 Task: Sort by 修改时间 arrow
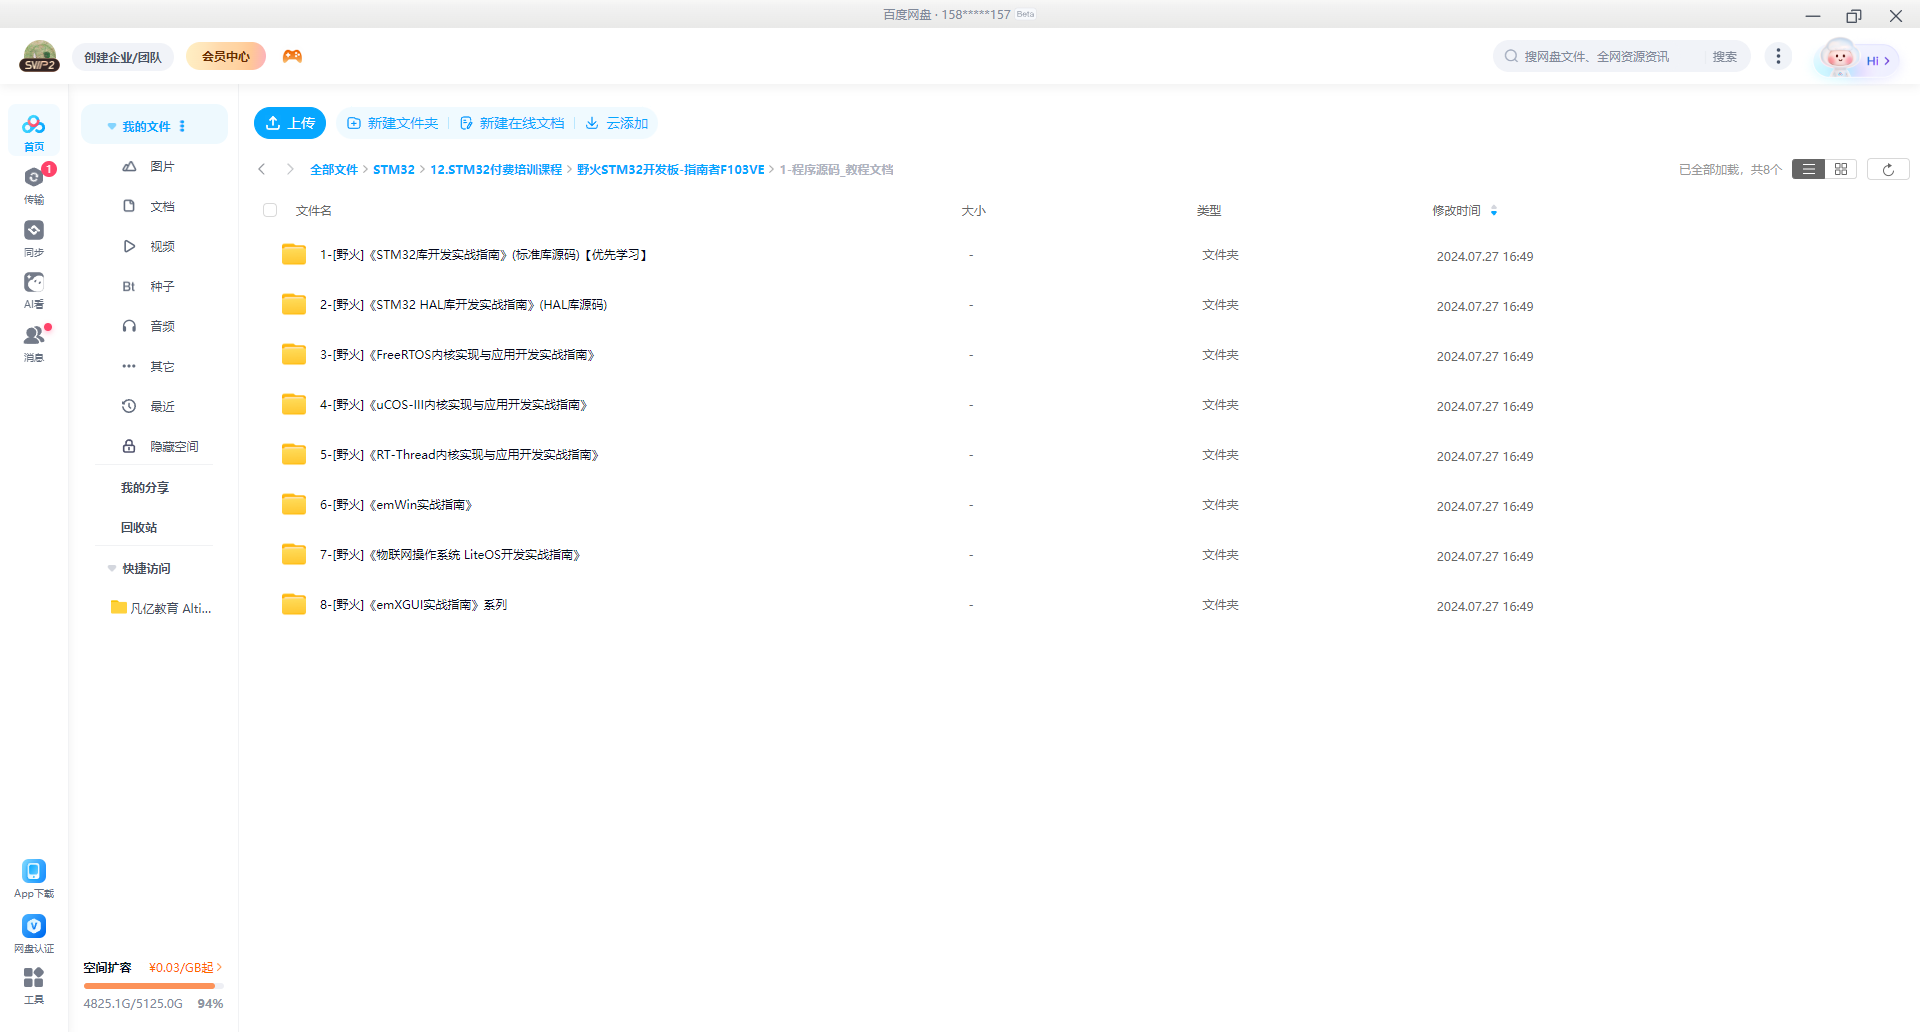[1494, 210]
